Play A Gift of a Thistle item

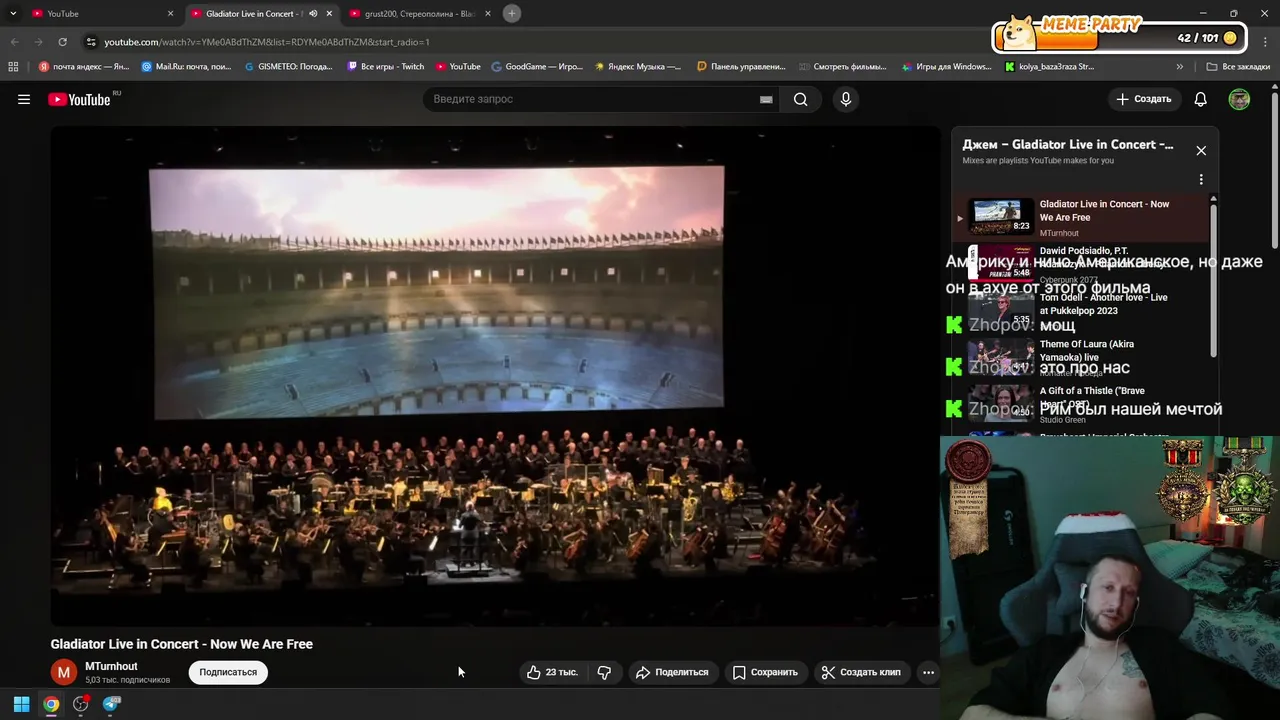(1080, 404)
